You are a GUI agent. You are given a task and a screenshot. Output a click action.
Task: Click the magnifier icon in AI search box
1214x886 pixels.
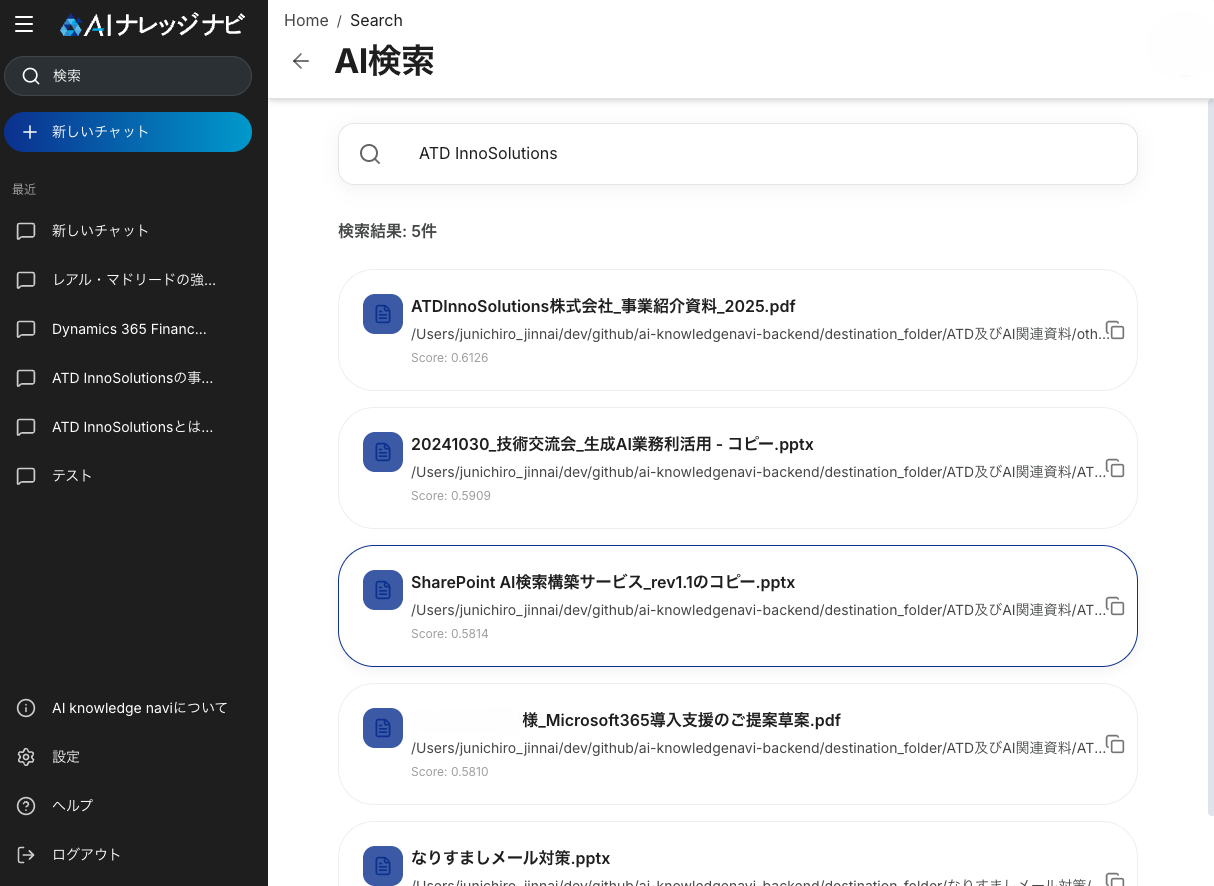pyautogui.click(x=370, y=154)
